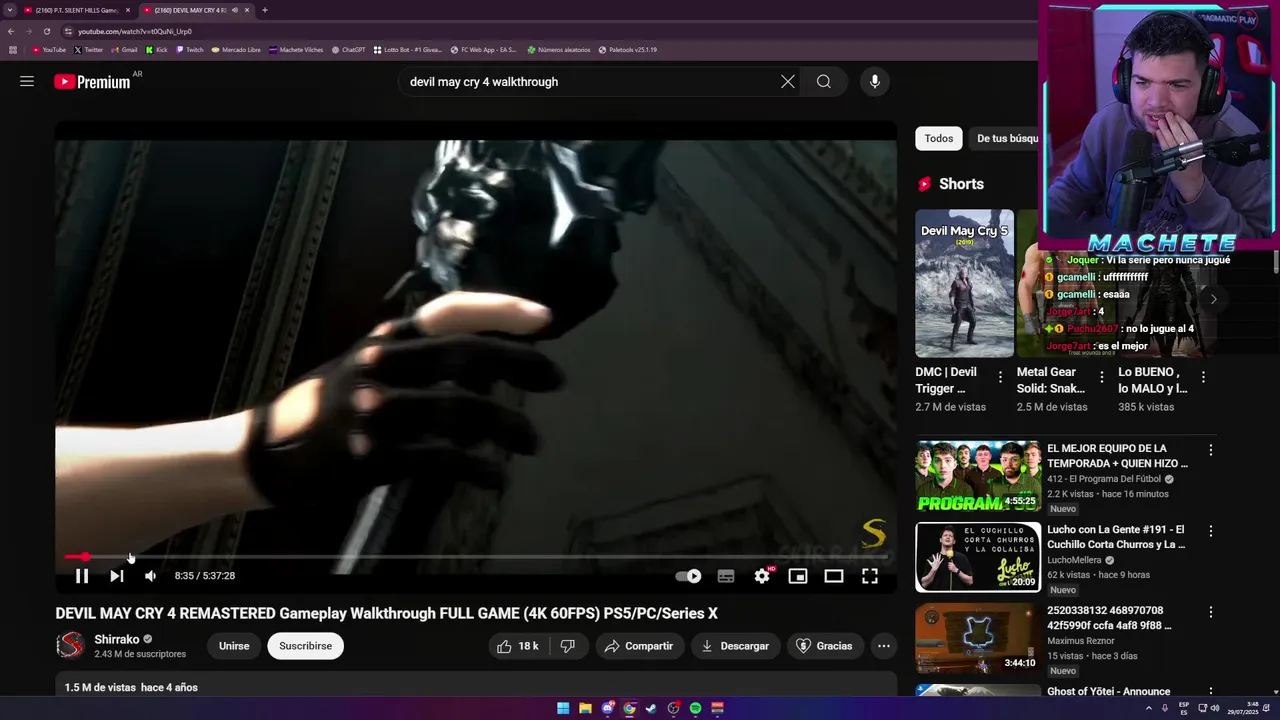The width and height of the screenshot is (1280, 720).
Task: Open player settings gear
Action: [762, 576]
